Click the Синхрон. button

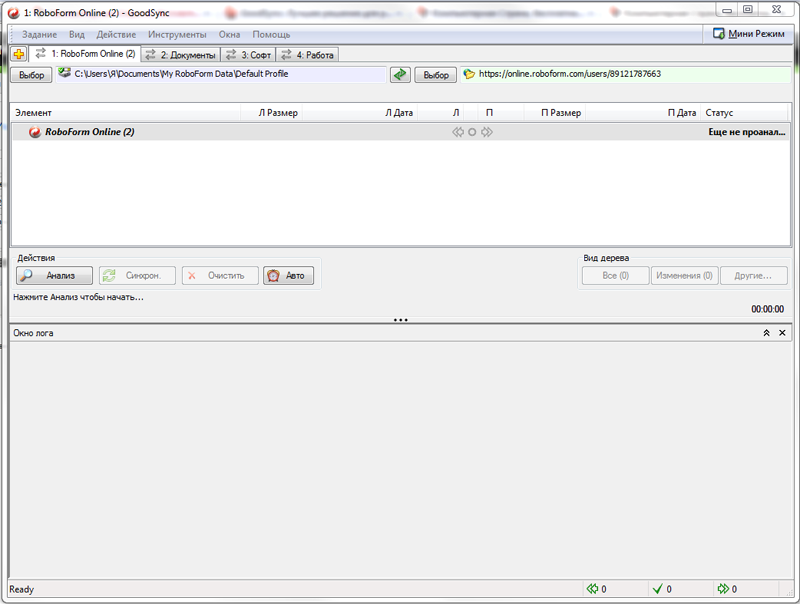pos(137,275)
